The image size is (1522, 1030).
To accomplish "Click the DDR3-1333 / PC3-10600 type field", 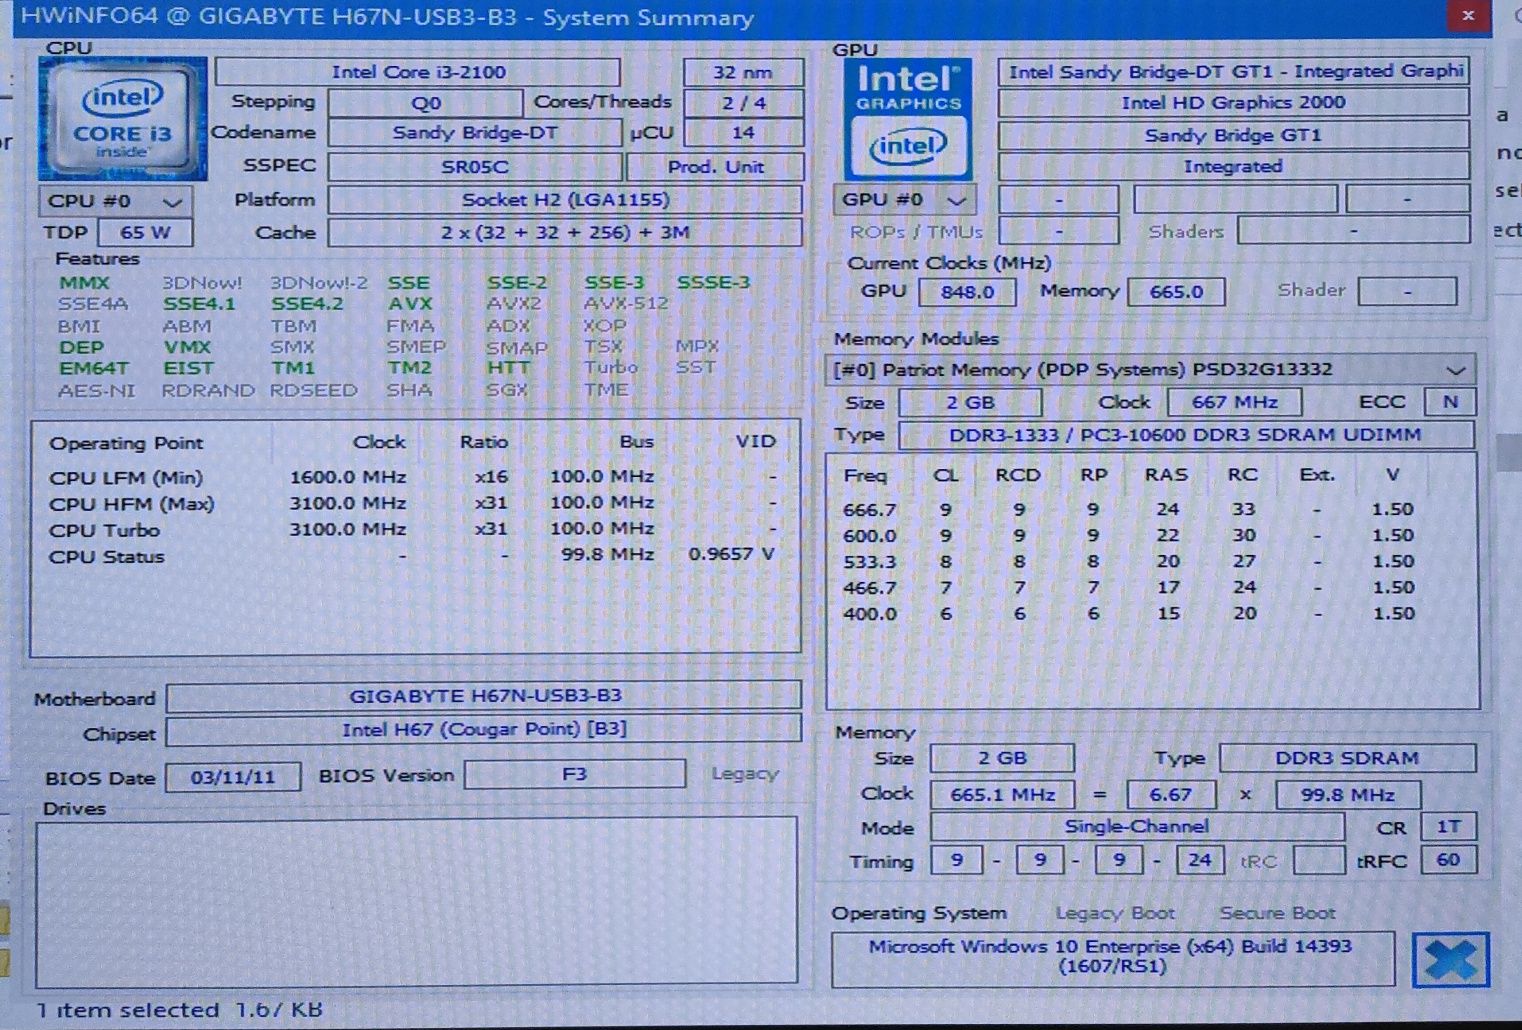I will coord(1185,436).
